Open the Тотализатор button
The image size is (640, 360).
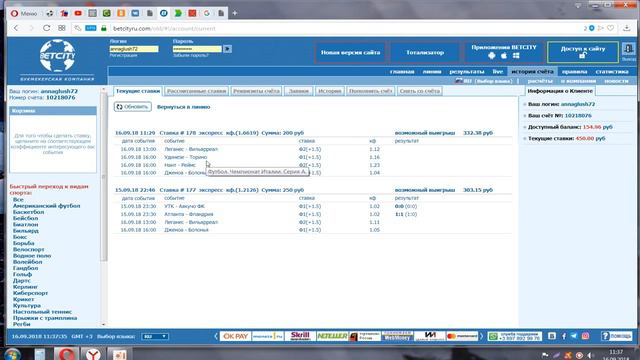click(424, 53)
